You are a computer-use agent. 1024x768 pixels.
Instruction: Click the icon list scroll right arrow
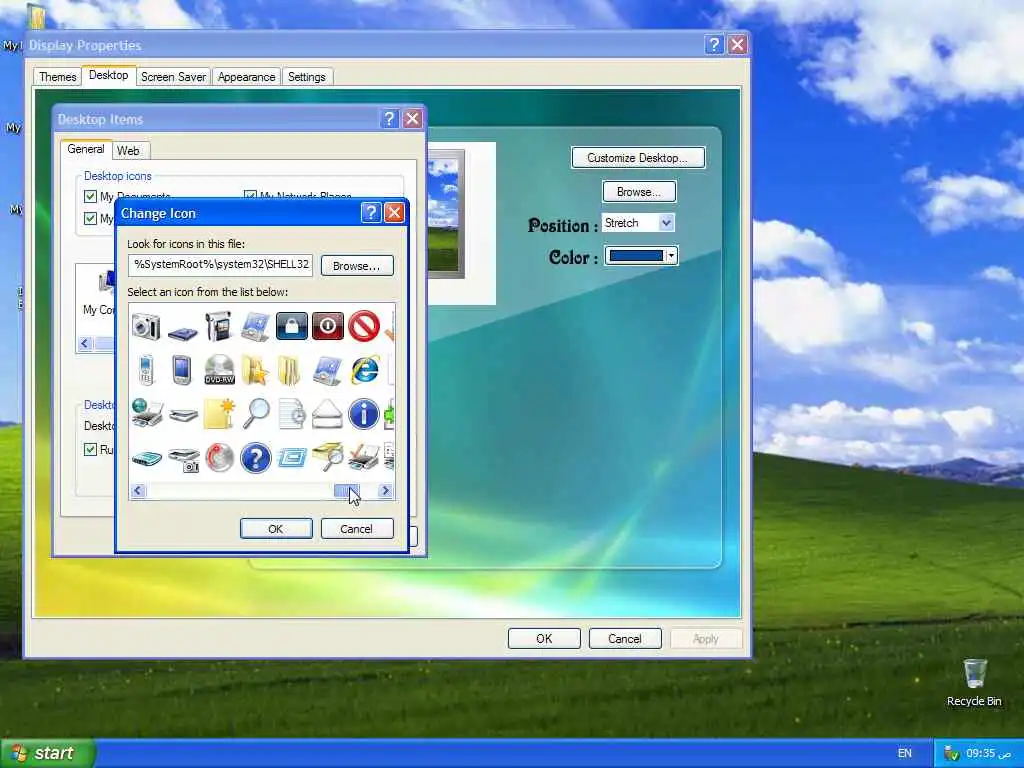(385, 490)
